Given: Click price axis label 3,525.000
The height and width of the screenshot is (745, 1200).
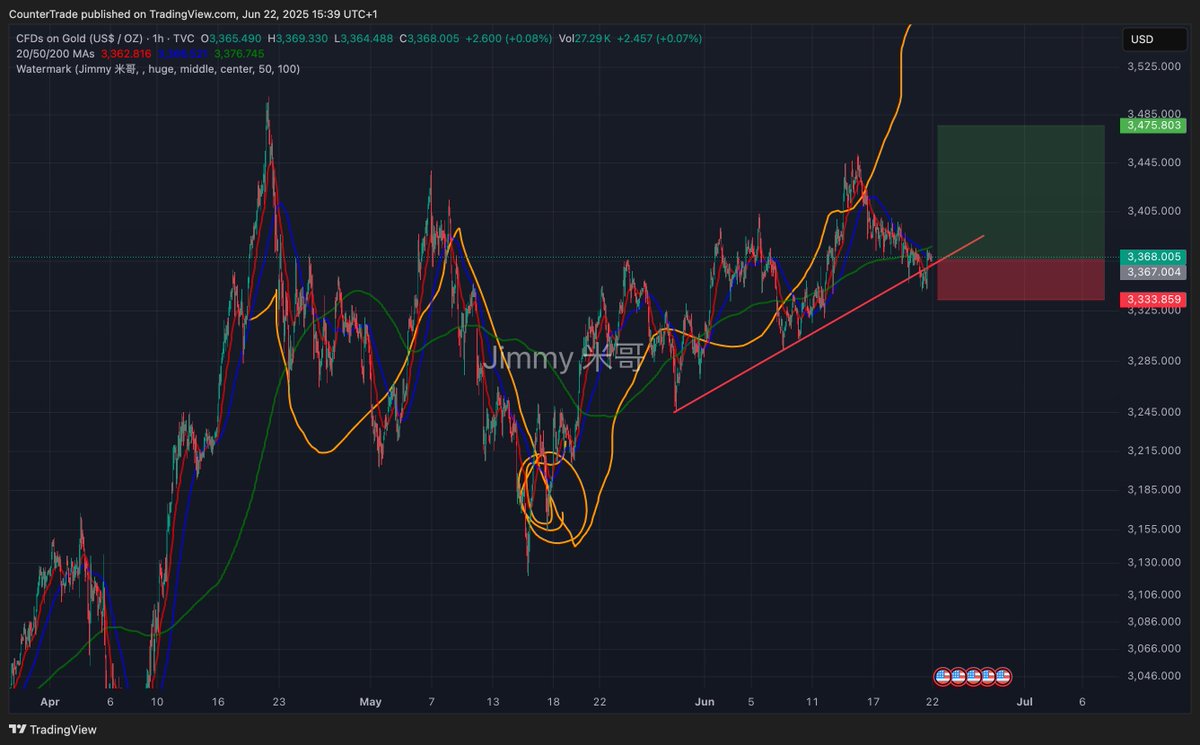Looking at the screenshot, I should pos(1155,67).
